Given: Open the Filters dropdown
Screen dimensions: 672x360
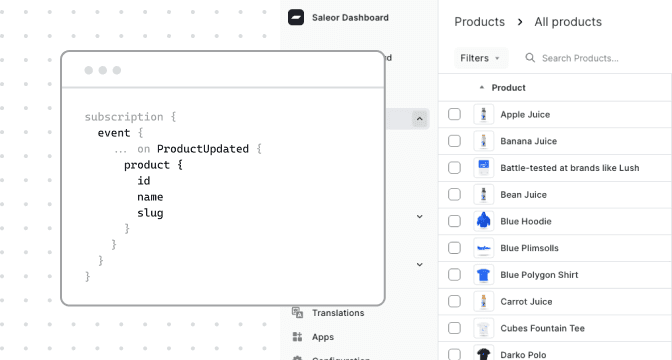Looking at the screenshot, I should click(480, 58).
